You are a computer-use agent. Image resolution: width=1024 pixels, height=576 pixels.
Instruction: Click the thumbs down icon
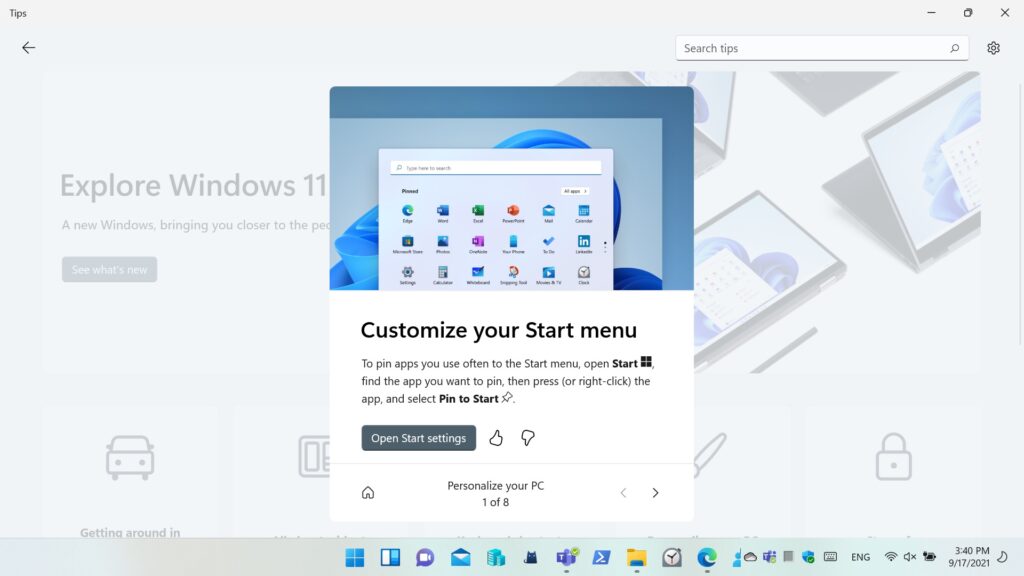tap(528, 438)
